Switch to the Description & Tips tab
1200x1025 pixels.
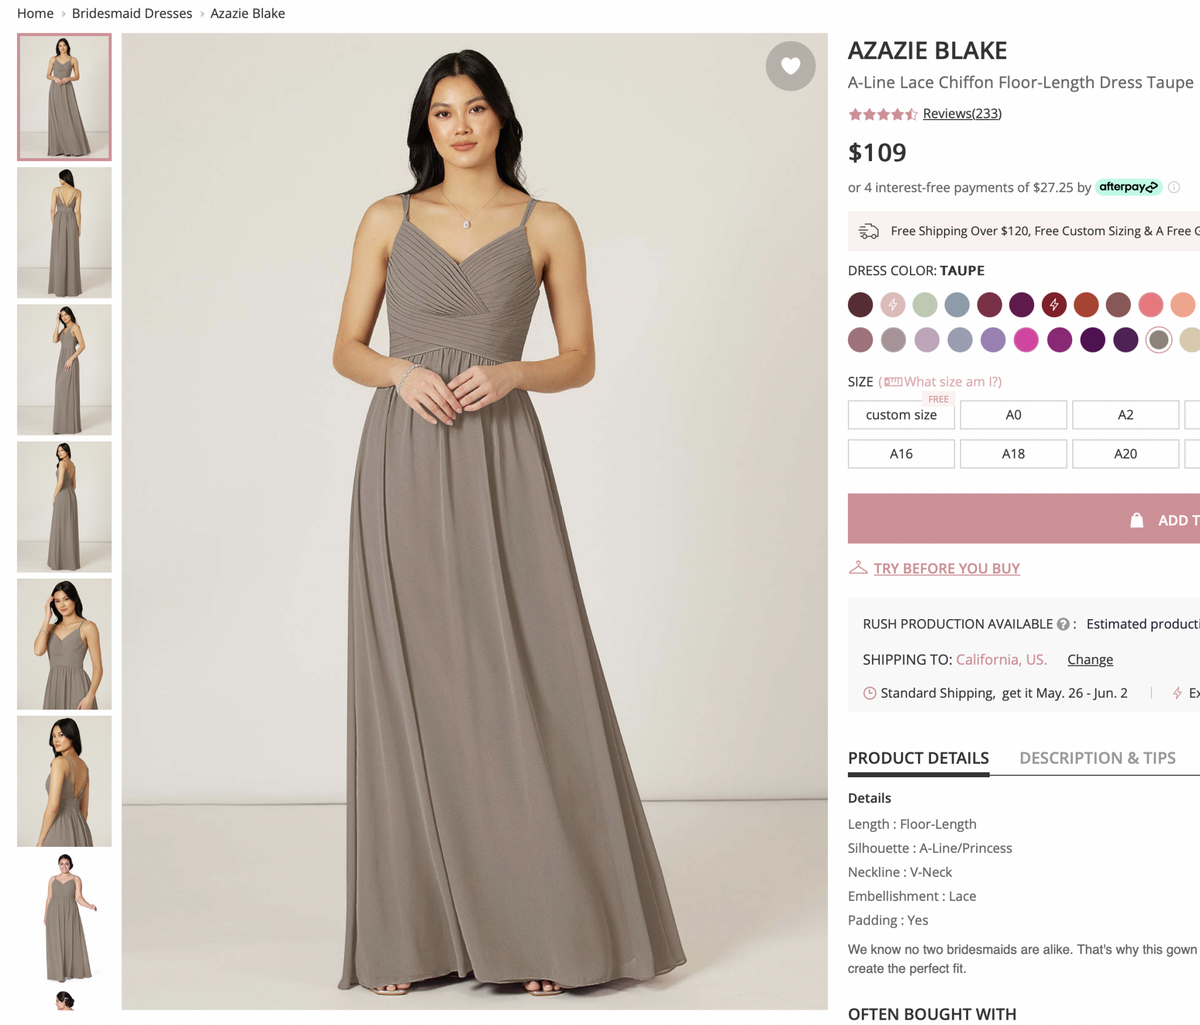pyautogui.click(x=1097, y=758)
